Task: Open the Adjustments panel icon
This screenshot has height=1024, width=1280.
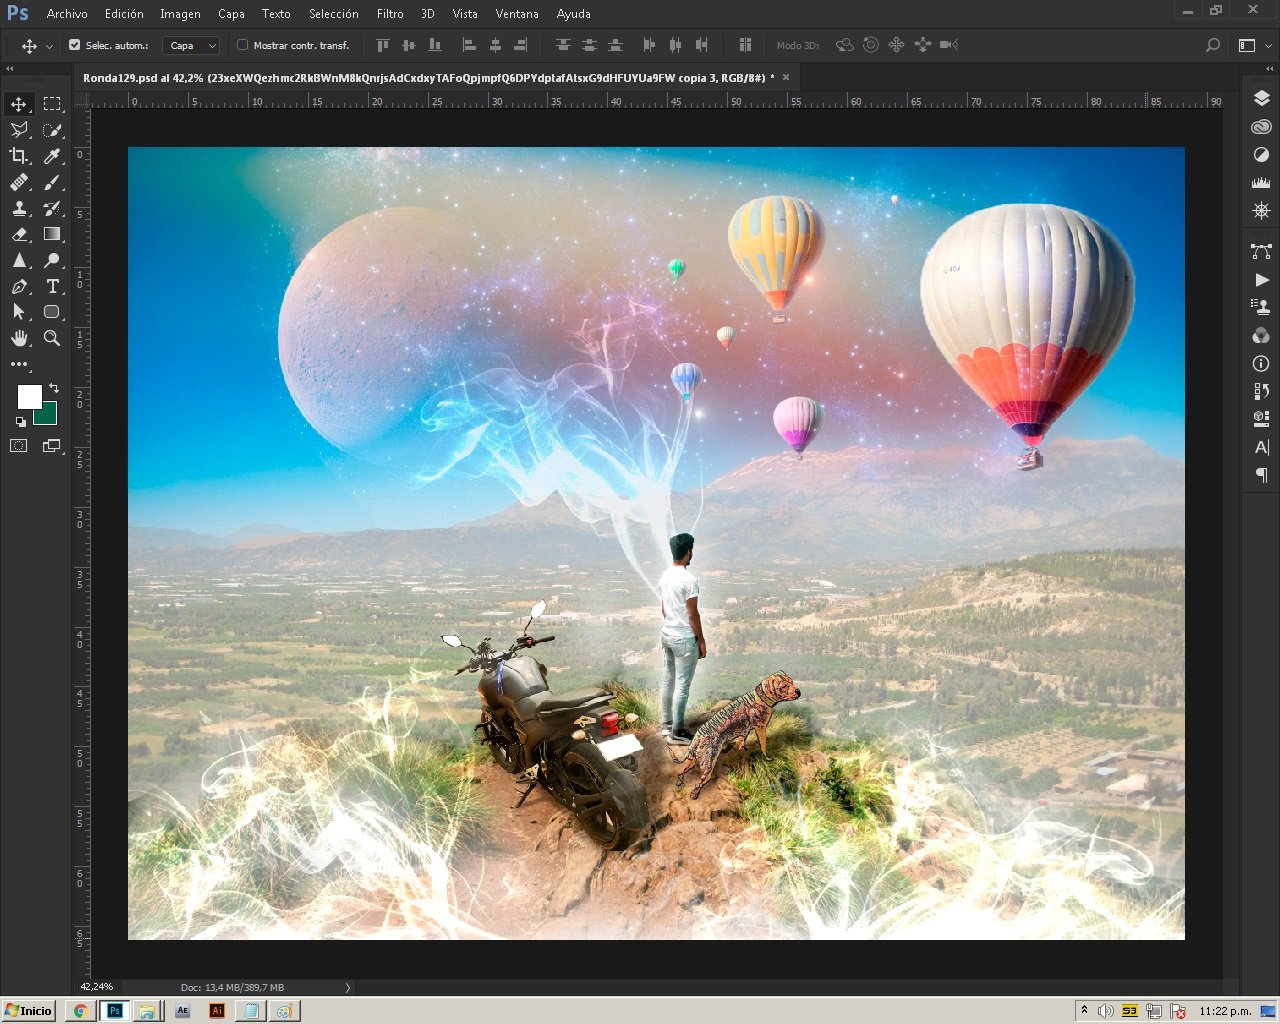Action: point(1261,155)
